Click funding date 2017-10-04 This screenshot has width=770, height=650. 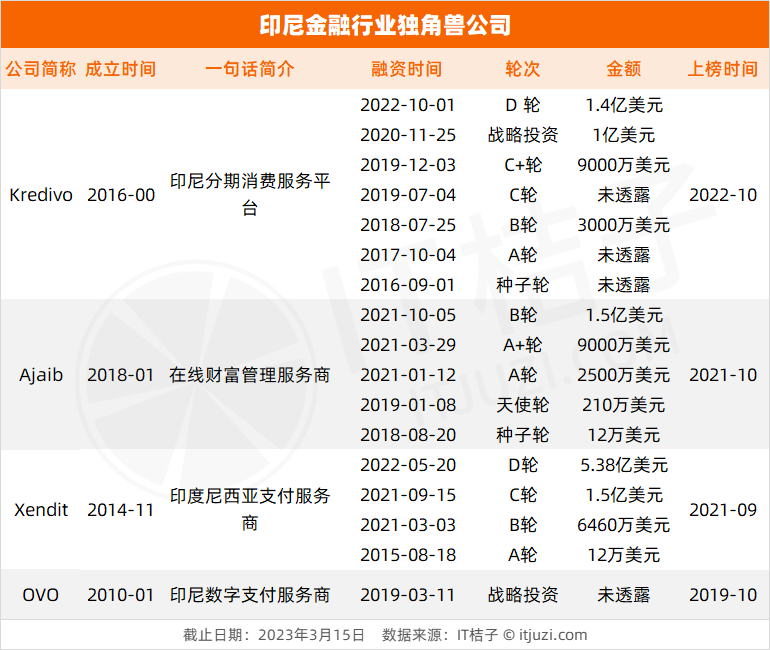408,255
